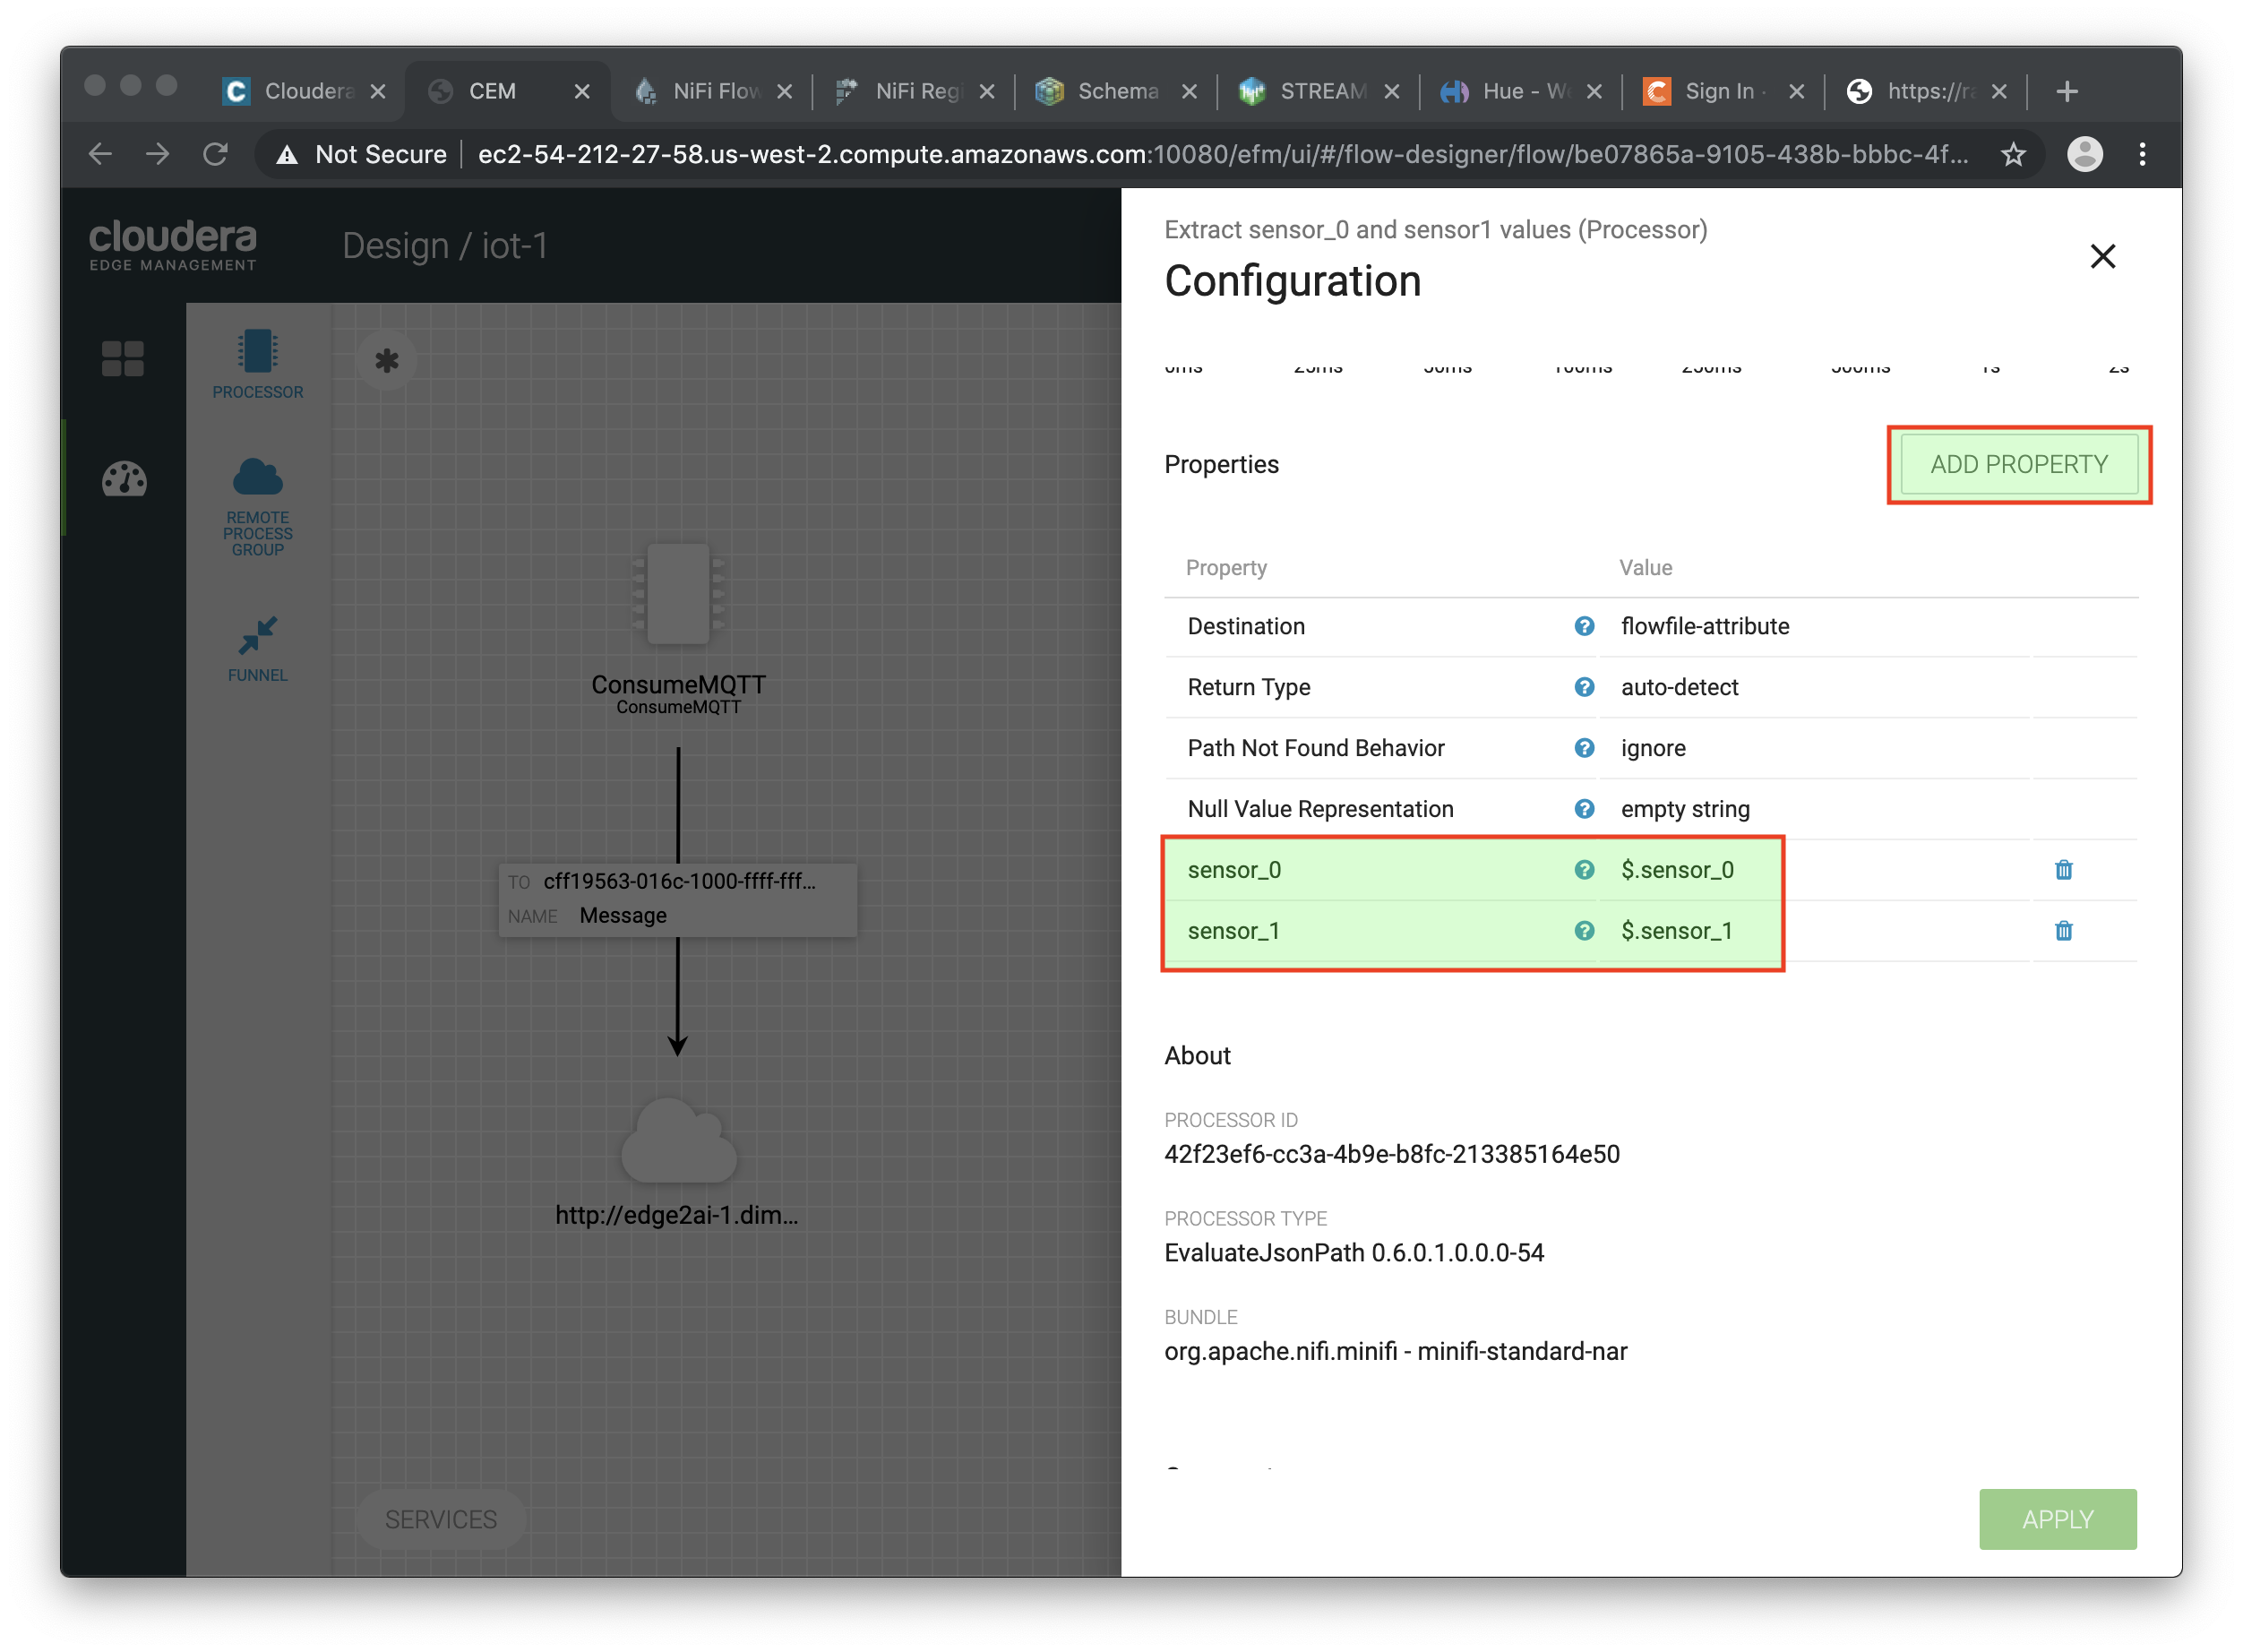Edit the Destination value flowfile-attribute
Viewport: 2243px width, 1652px height.
[x=1704, y=626]
